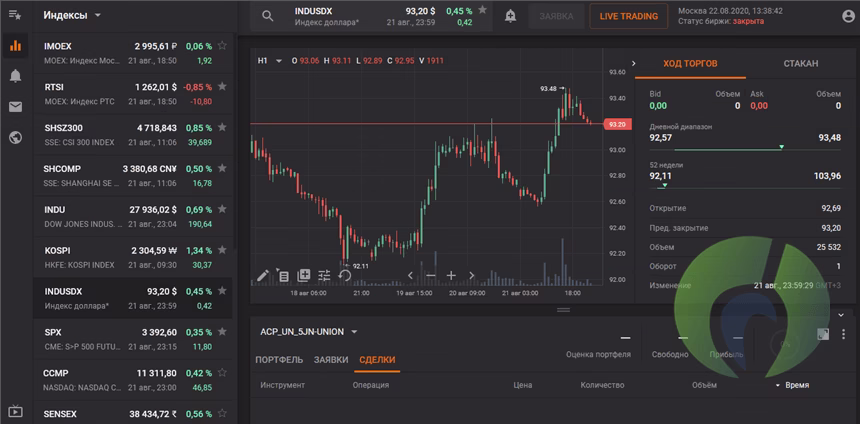Toggle favorite star for SPX

pyautogui.click(x=222, y=331)
